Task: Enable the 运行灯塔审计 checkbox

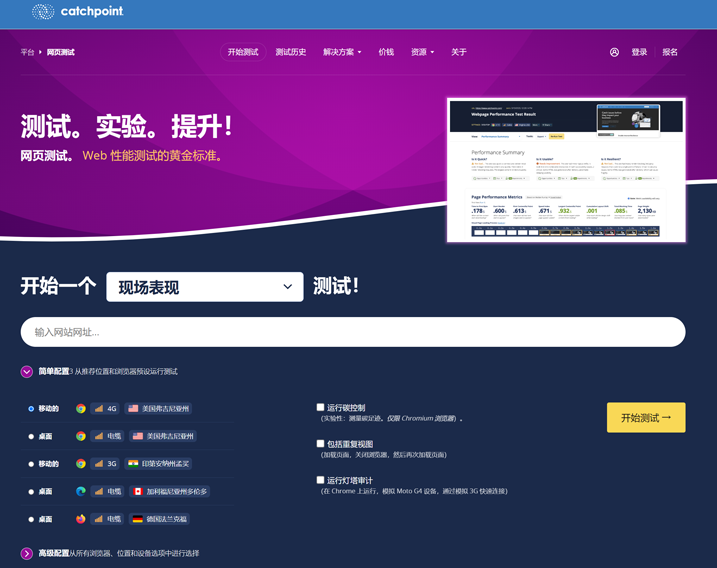Action: [321, 480]
